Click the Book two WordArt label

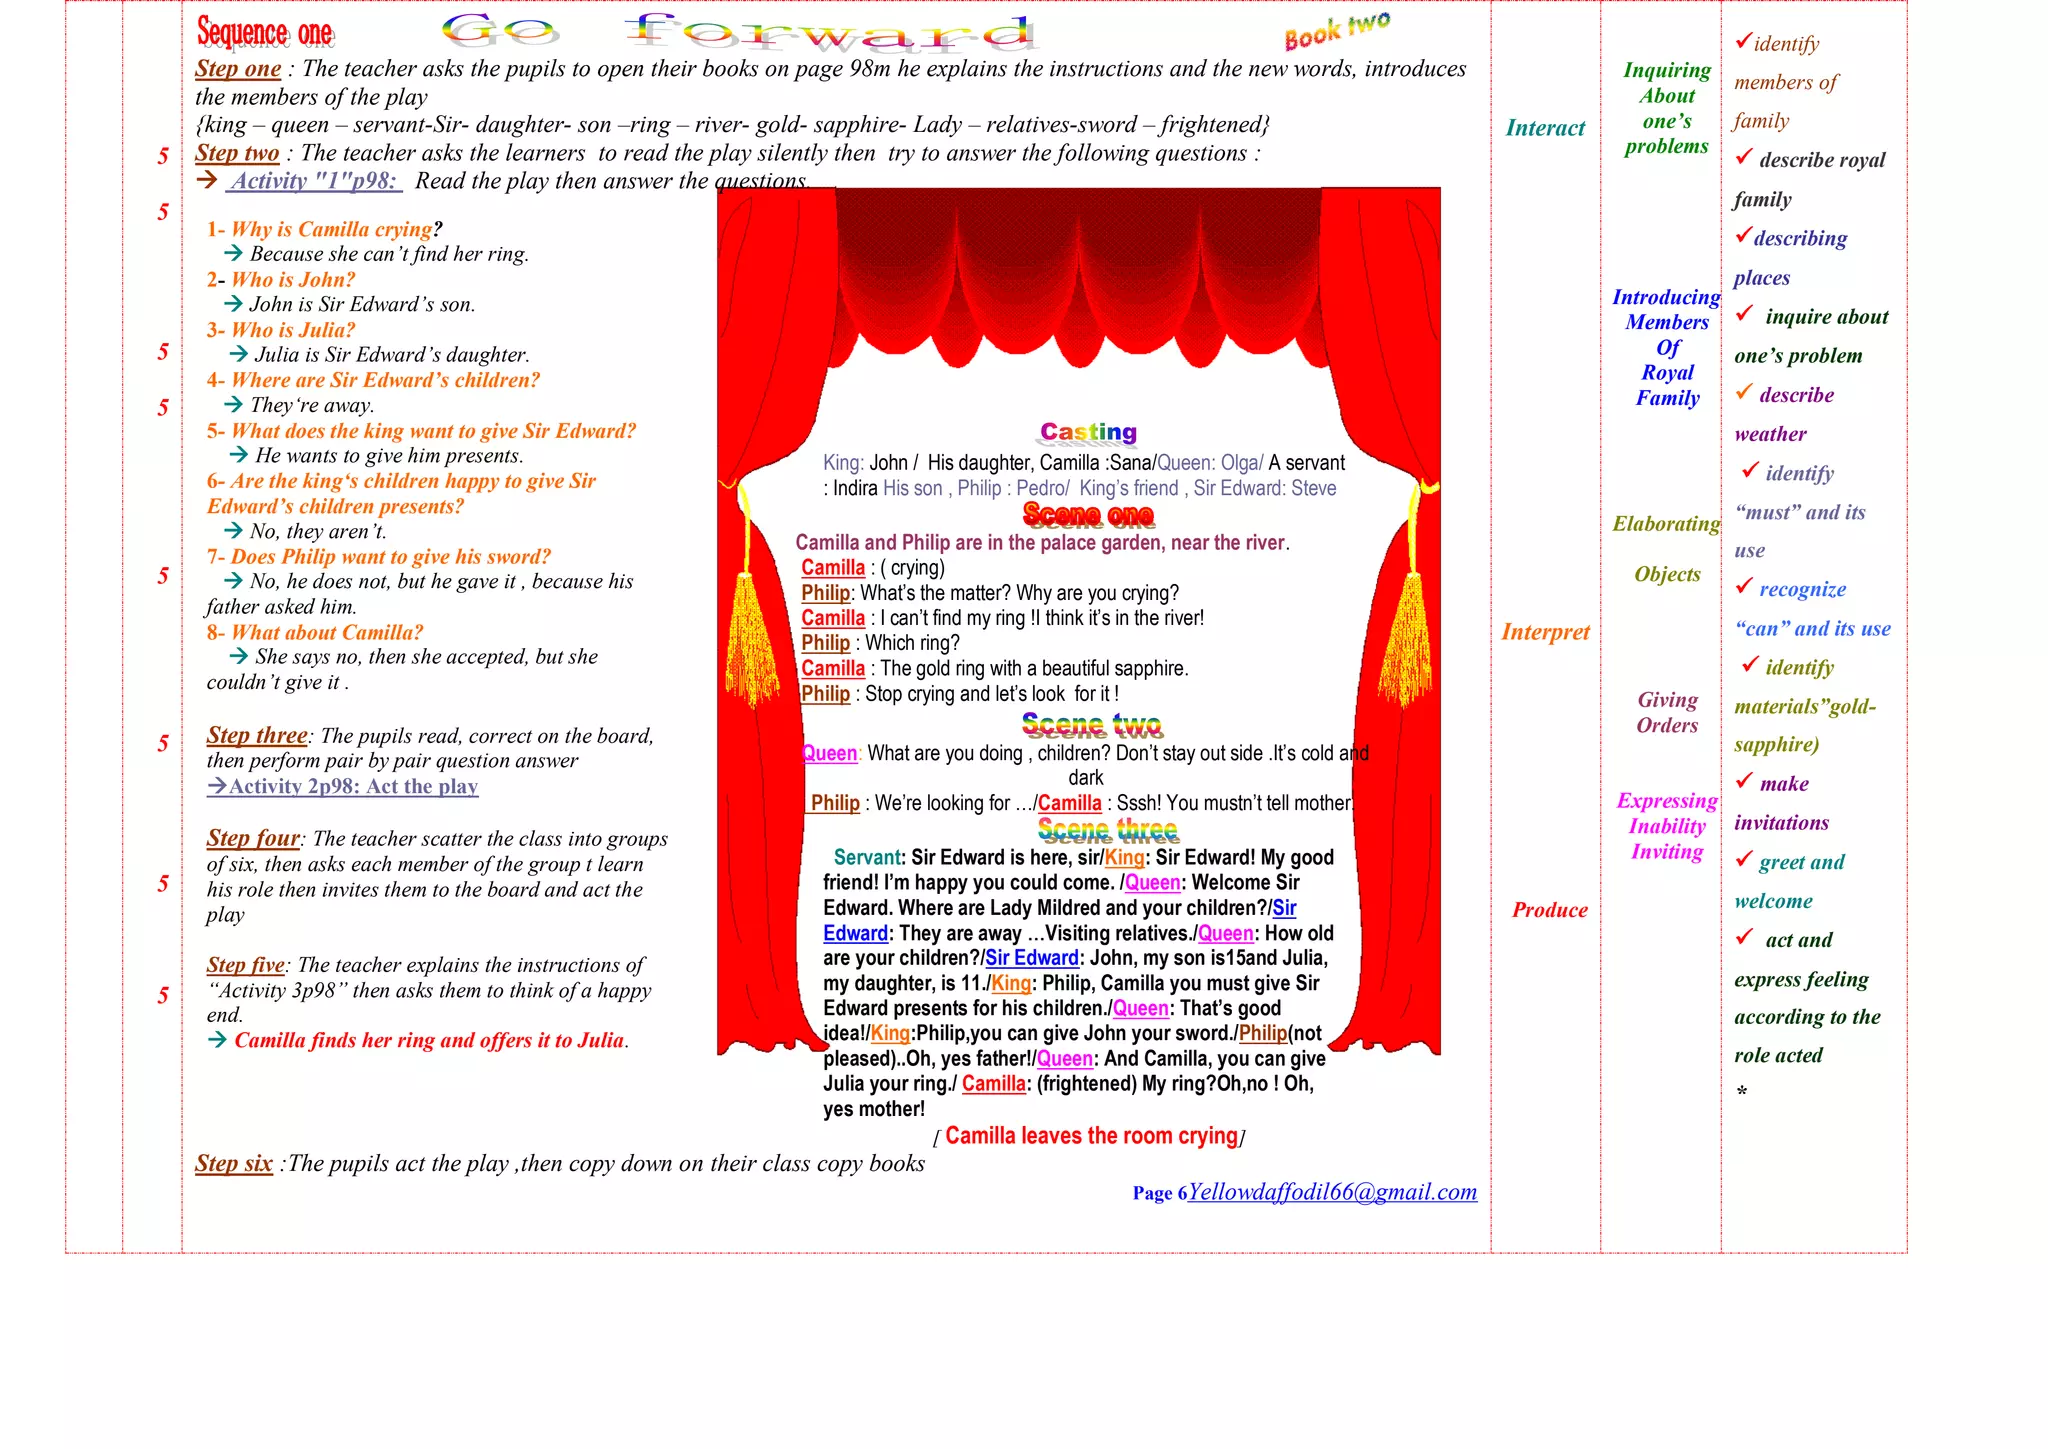point(1337,31)
